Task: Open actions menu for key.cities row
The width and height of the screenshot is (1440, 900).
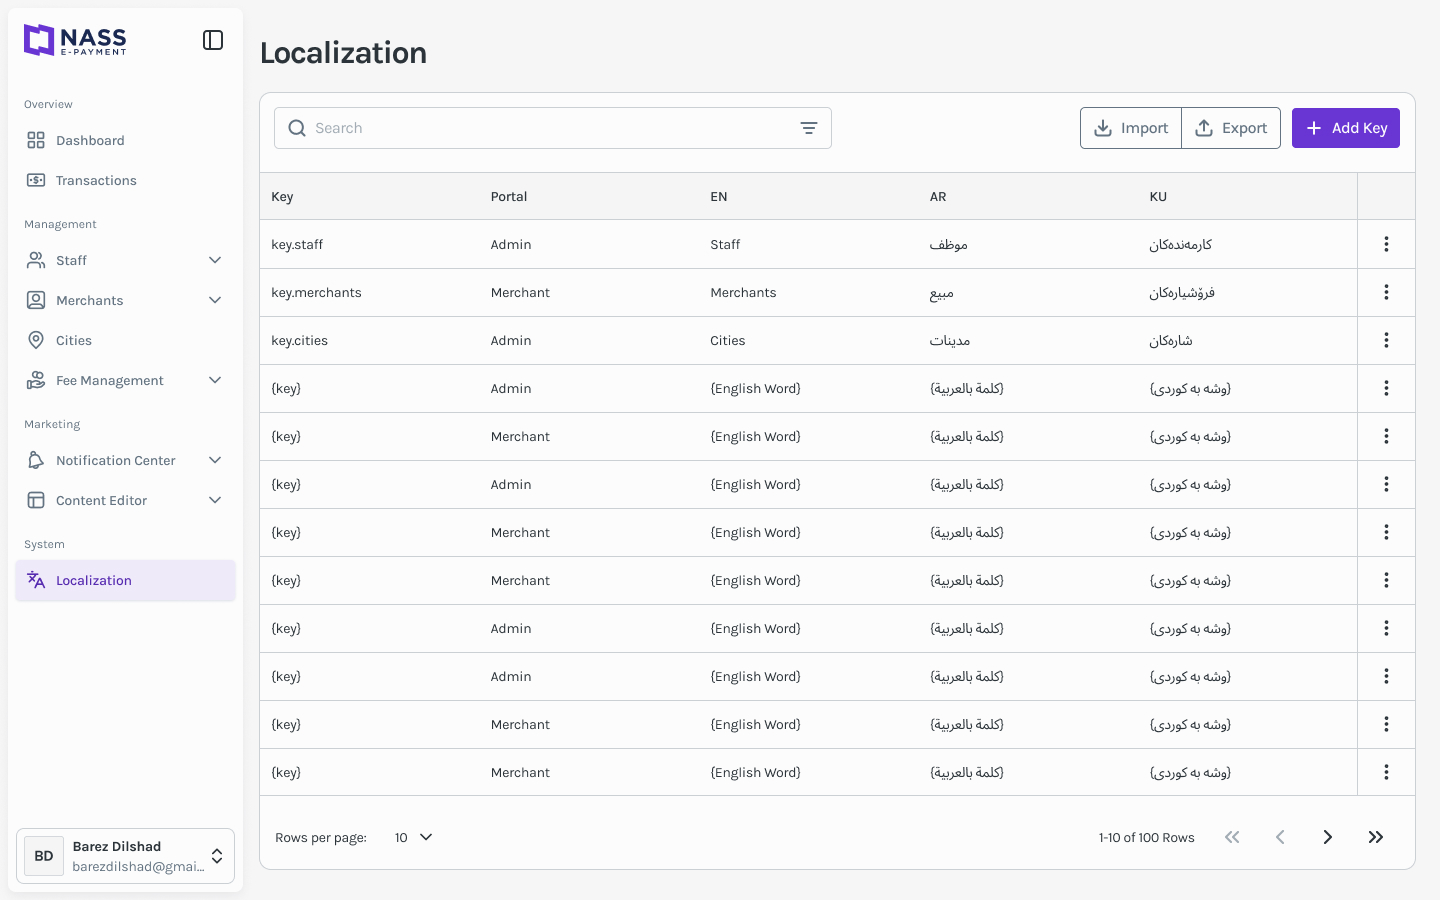Action: point(1386,340)
